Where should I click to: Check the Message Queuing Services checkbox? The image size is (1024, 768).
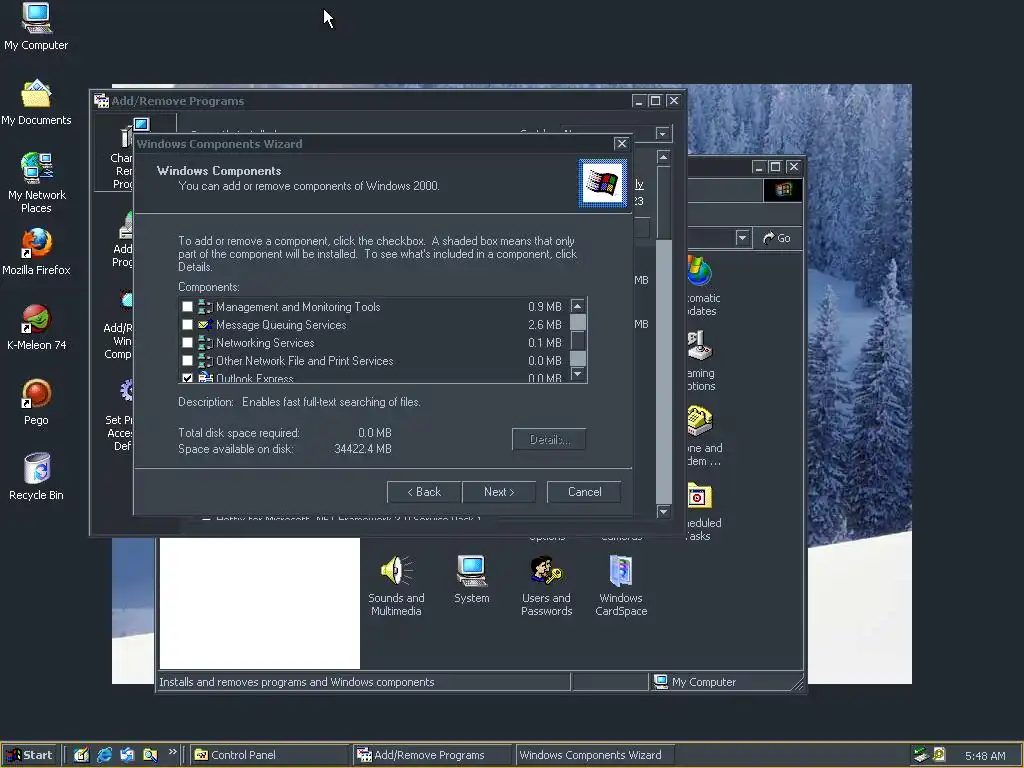click(x=187, y=325)
